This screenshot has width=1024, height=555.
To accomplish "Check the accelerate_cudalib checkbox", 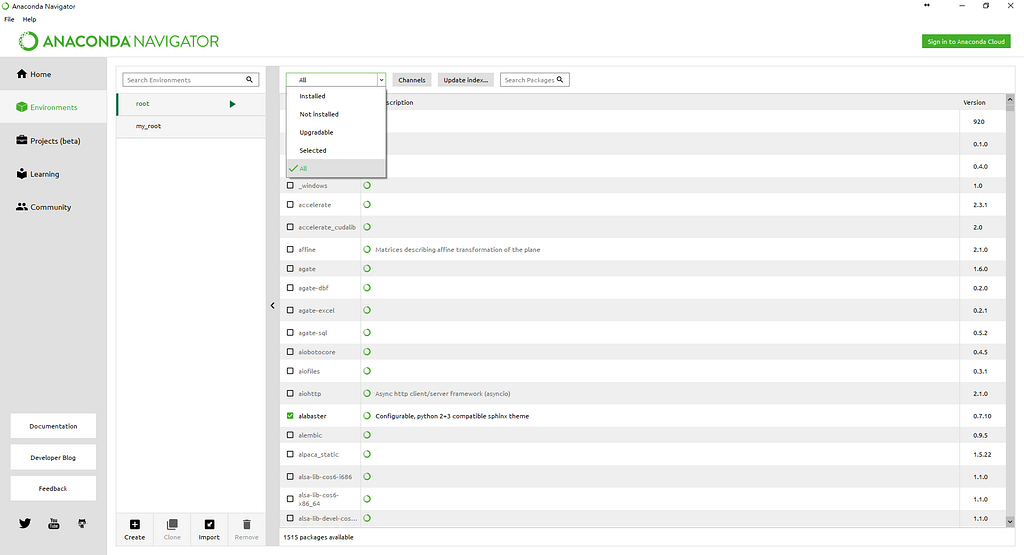I will (290, 227).
